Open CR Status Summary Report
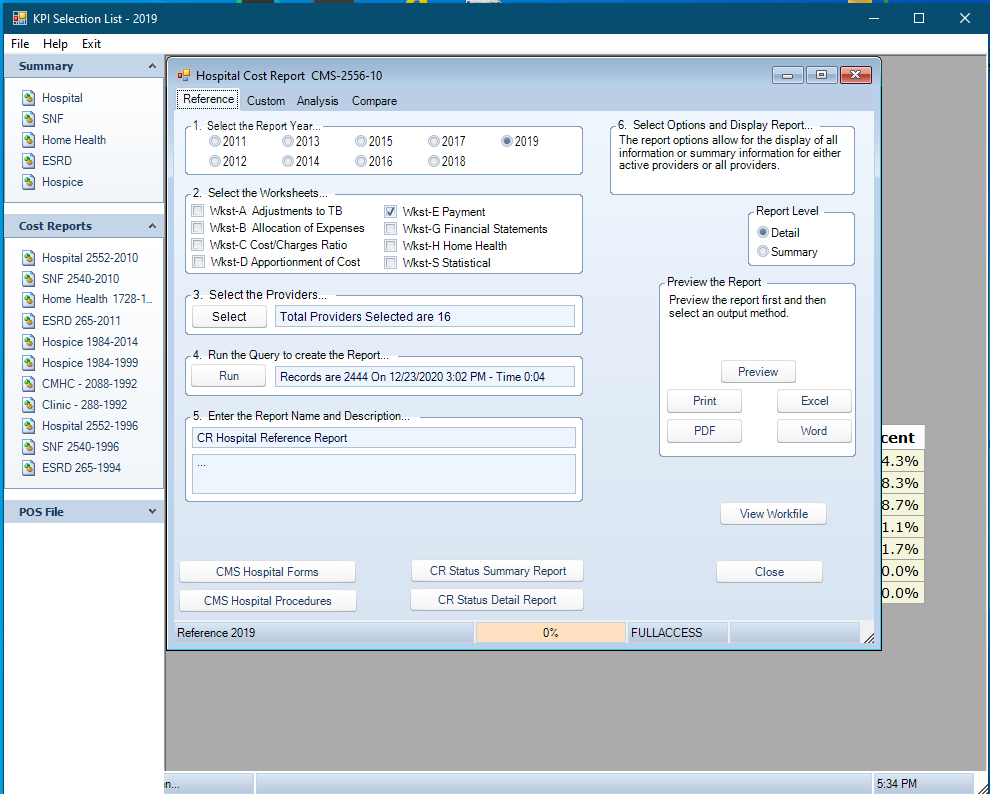This screenshot has height=794, width=990. coord(498,571)
